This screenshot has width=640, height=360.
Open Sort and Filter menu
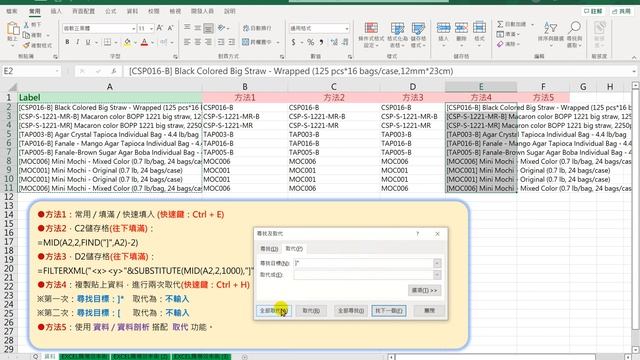pos(550,33)
